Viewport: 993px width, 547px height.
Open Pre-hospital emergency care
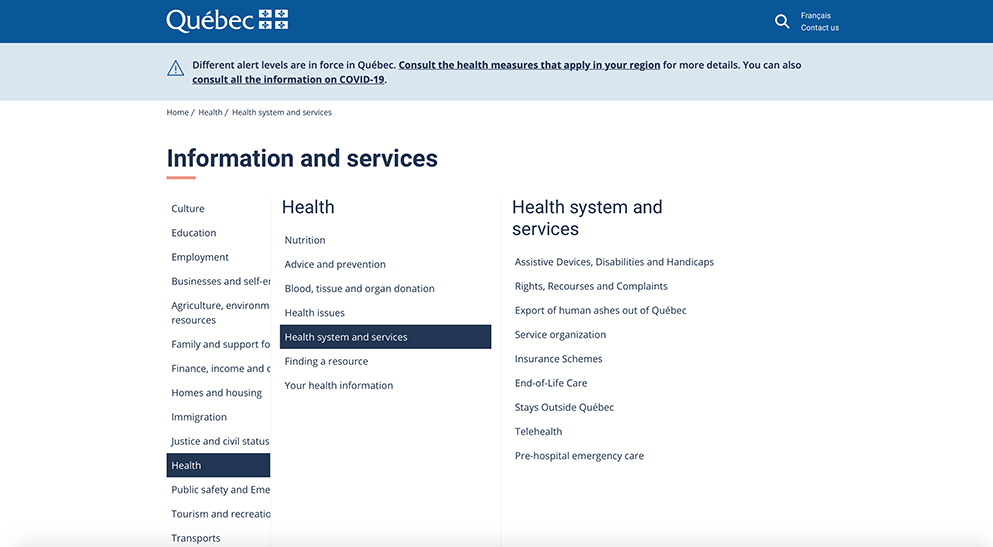click(579, 456)
